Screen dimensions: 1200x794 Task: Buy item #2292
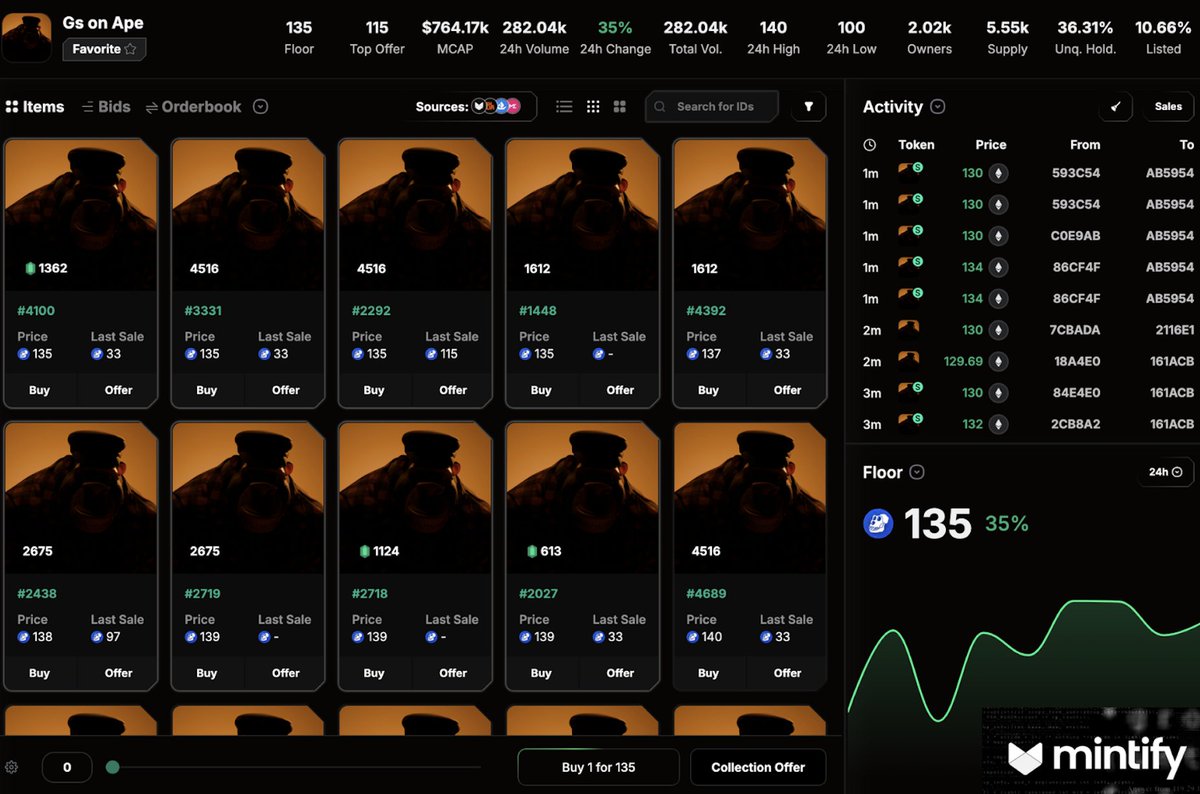[374, 390]
